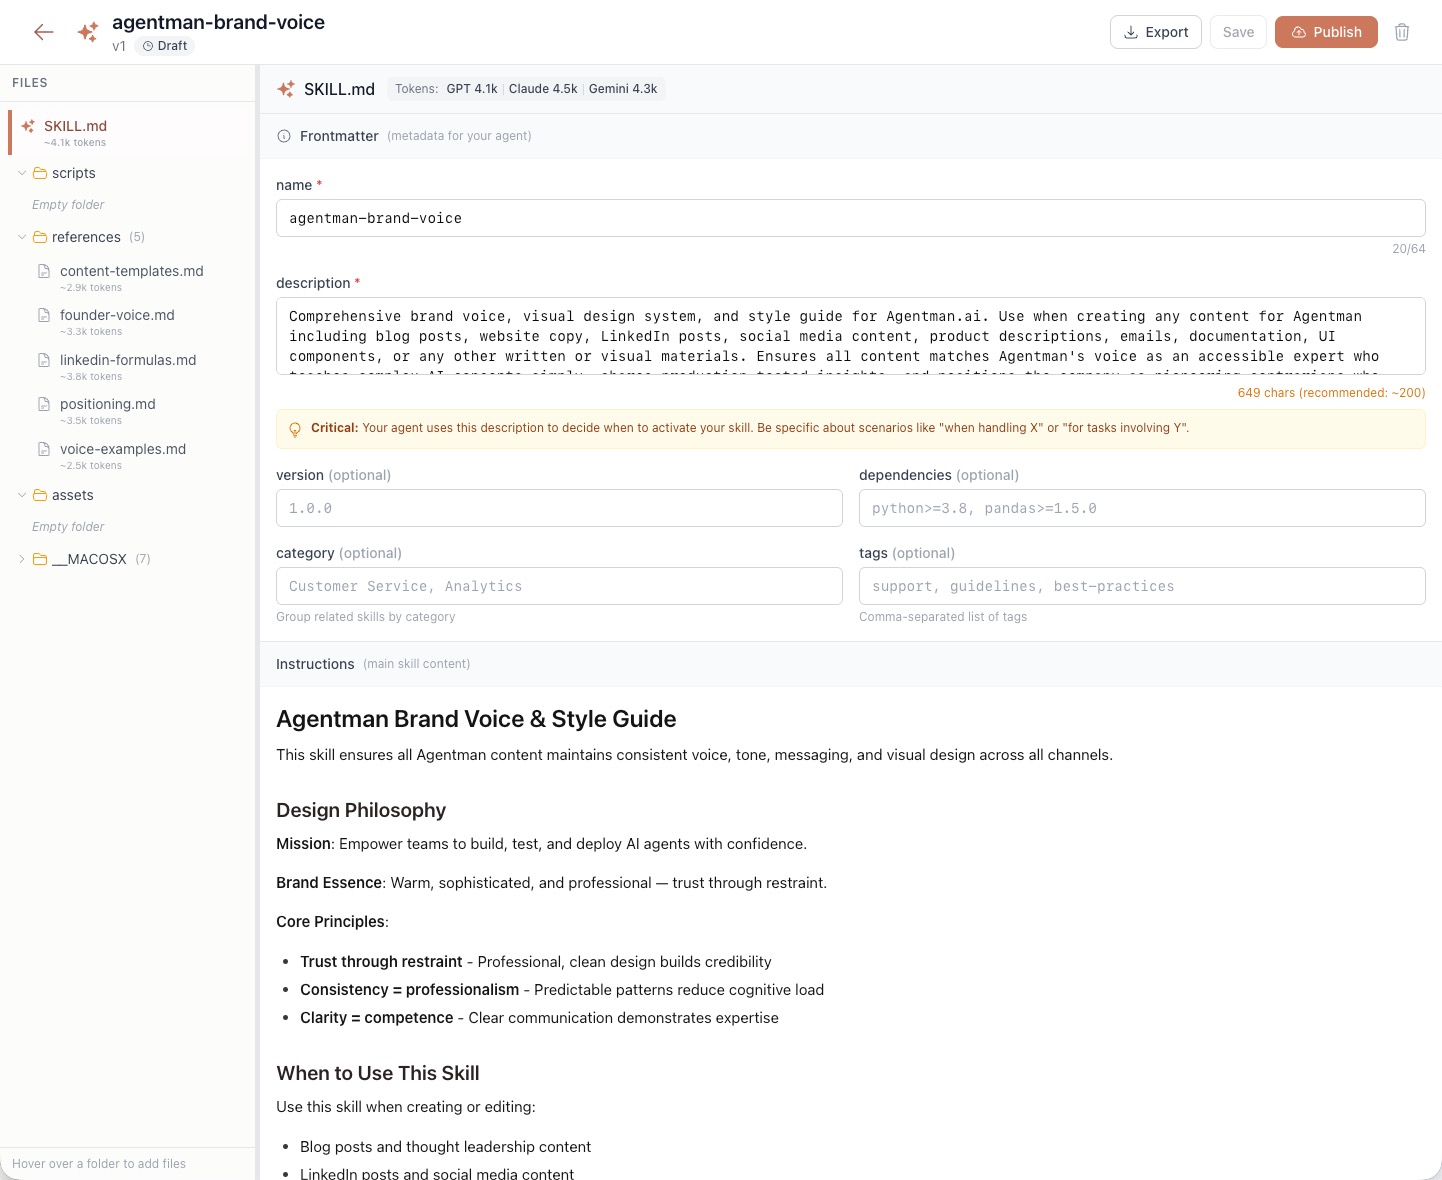Screen dimensions: 1442x1180
Task: Expand the __MACOSX folder
Action: tap(22, 559)
